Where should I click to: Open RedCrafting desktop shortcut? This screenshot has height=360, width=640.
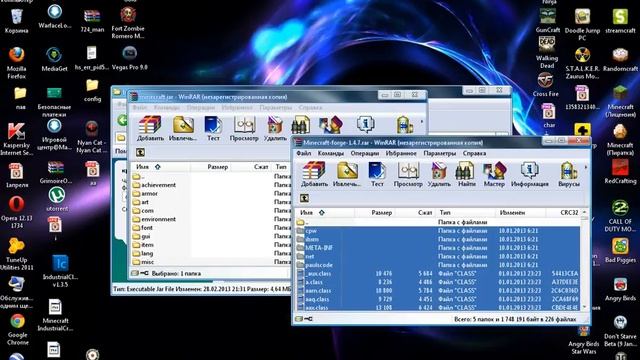tap(620, 171)
